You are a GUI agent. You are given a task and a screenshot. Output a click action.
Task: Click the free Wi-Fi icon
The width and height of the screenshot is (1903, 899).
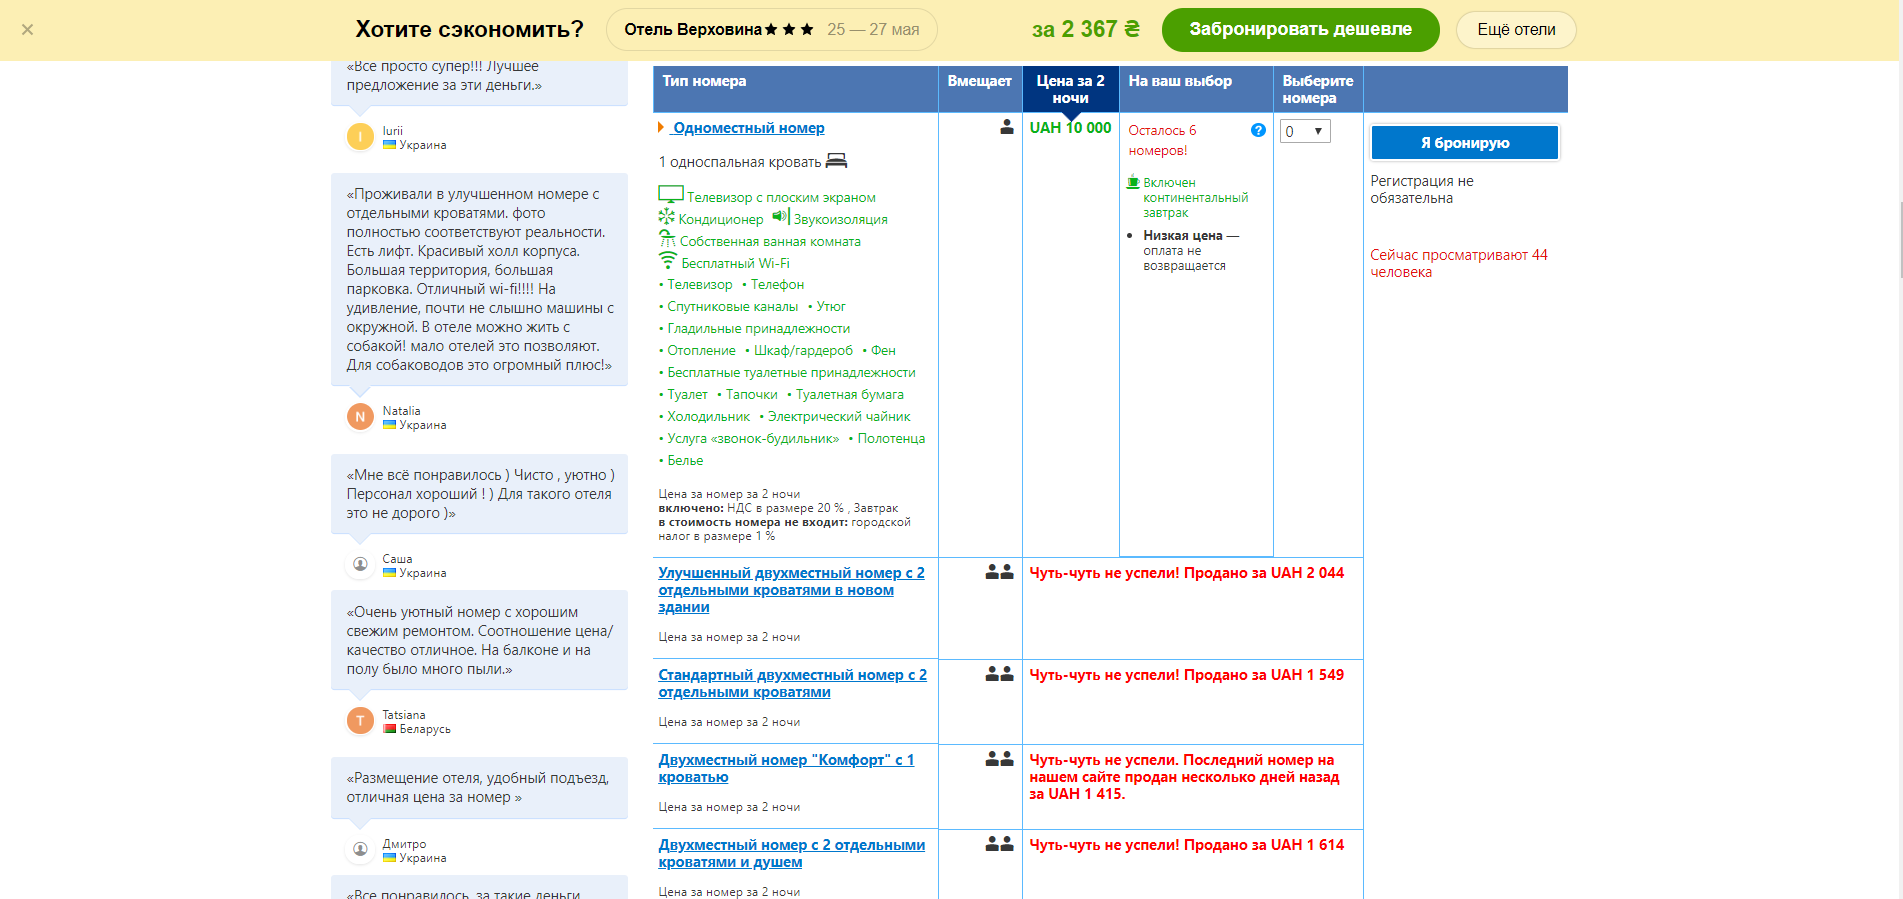point(668,261)
